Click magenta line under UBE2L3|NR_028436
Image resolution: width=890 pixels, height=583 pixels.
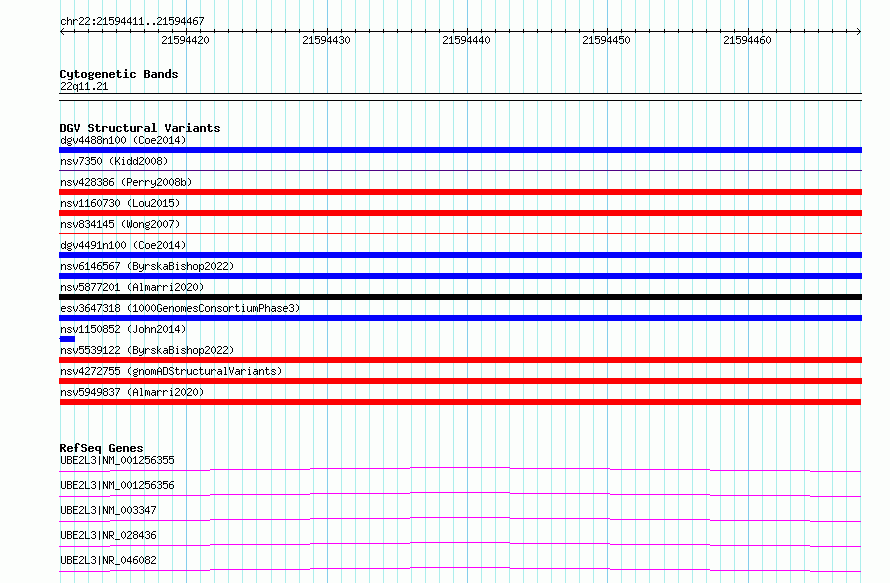click(460, 544)
